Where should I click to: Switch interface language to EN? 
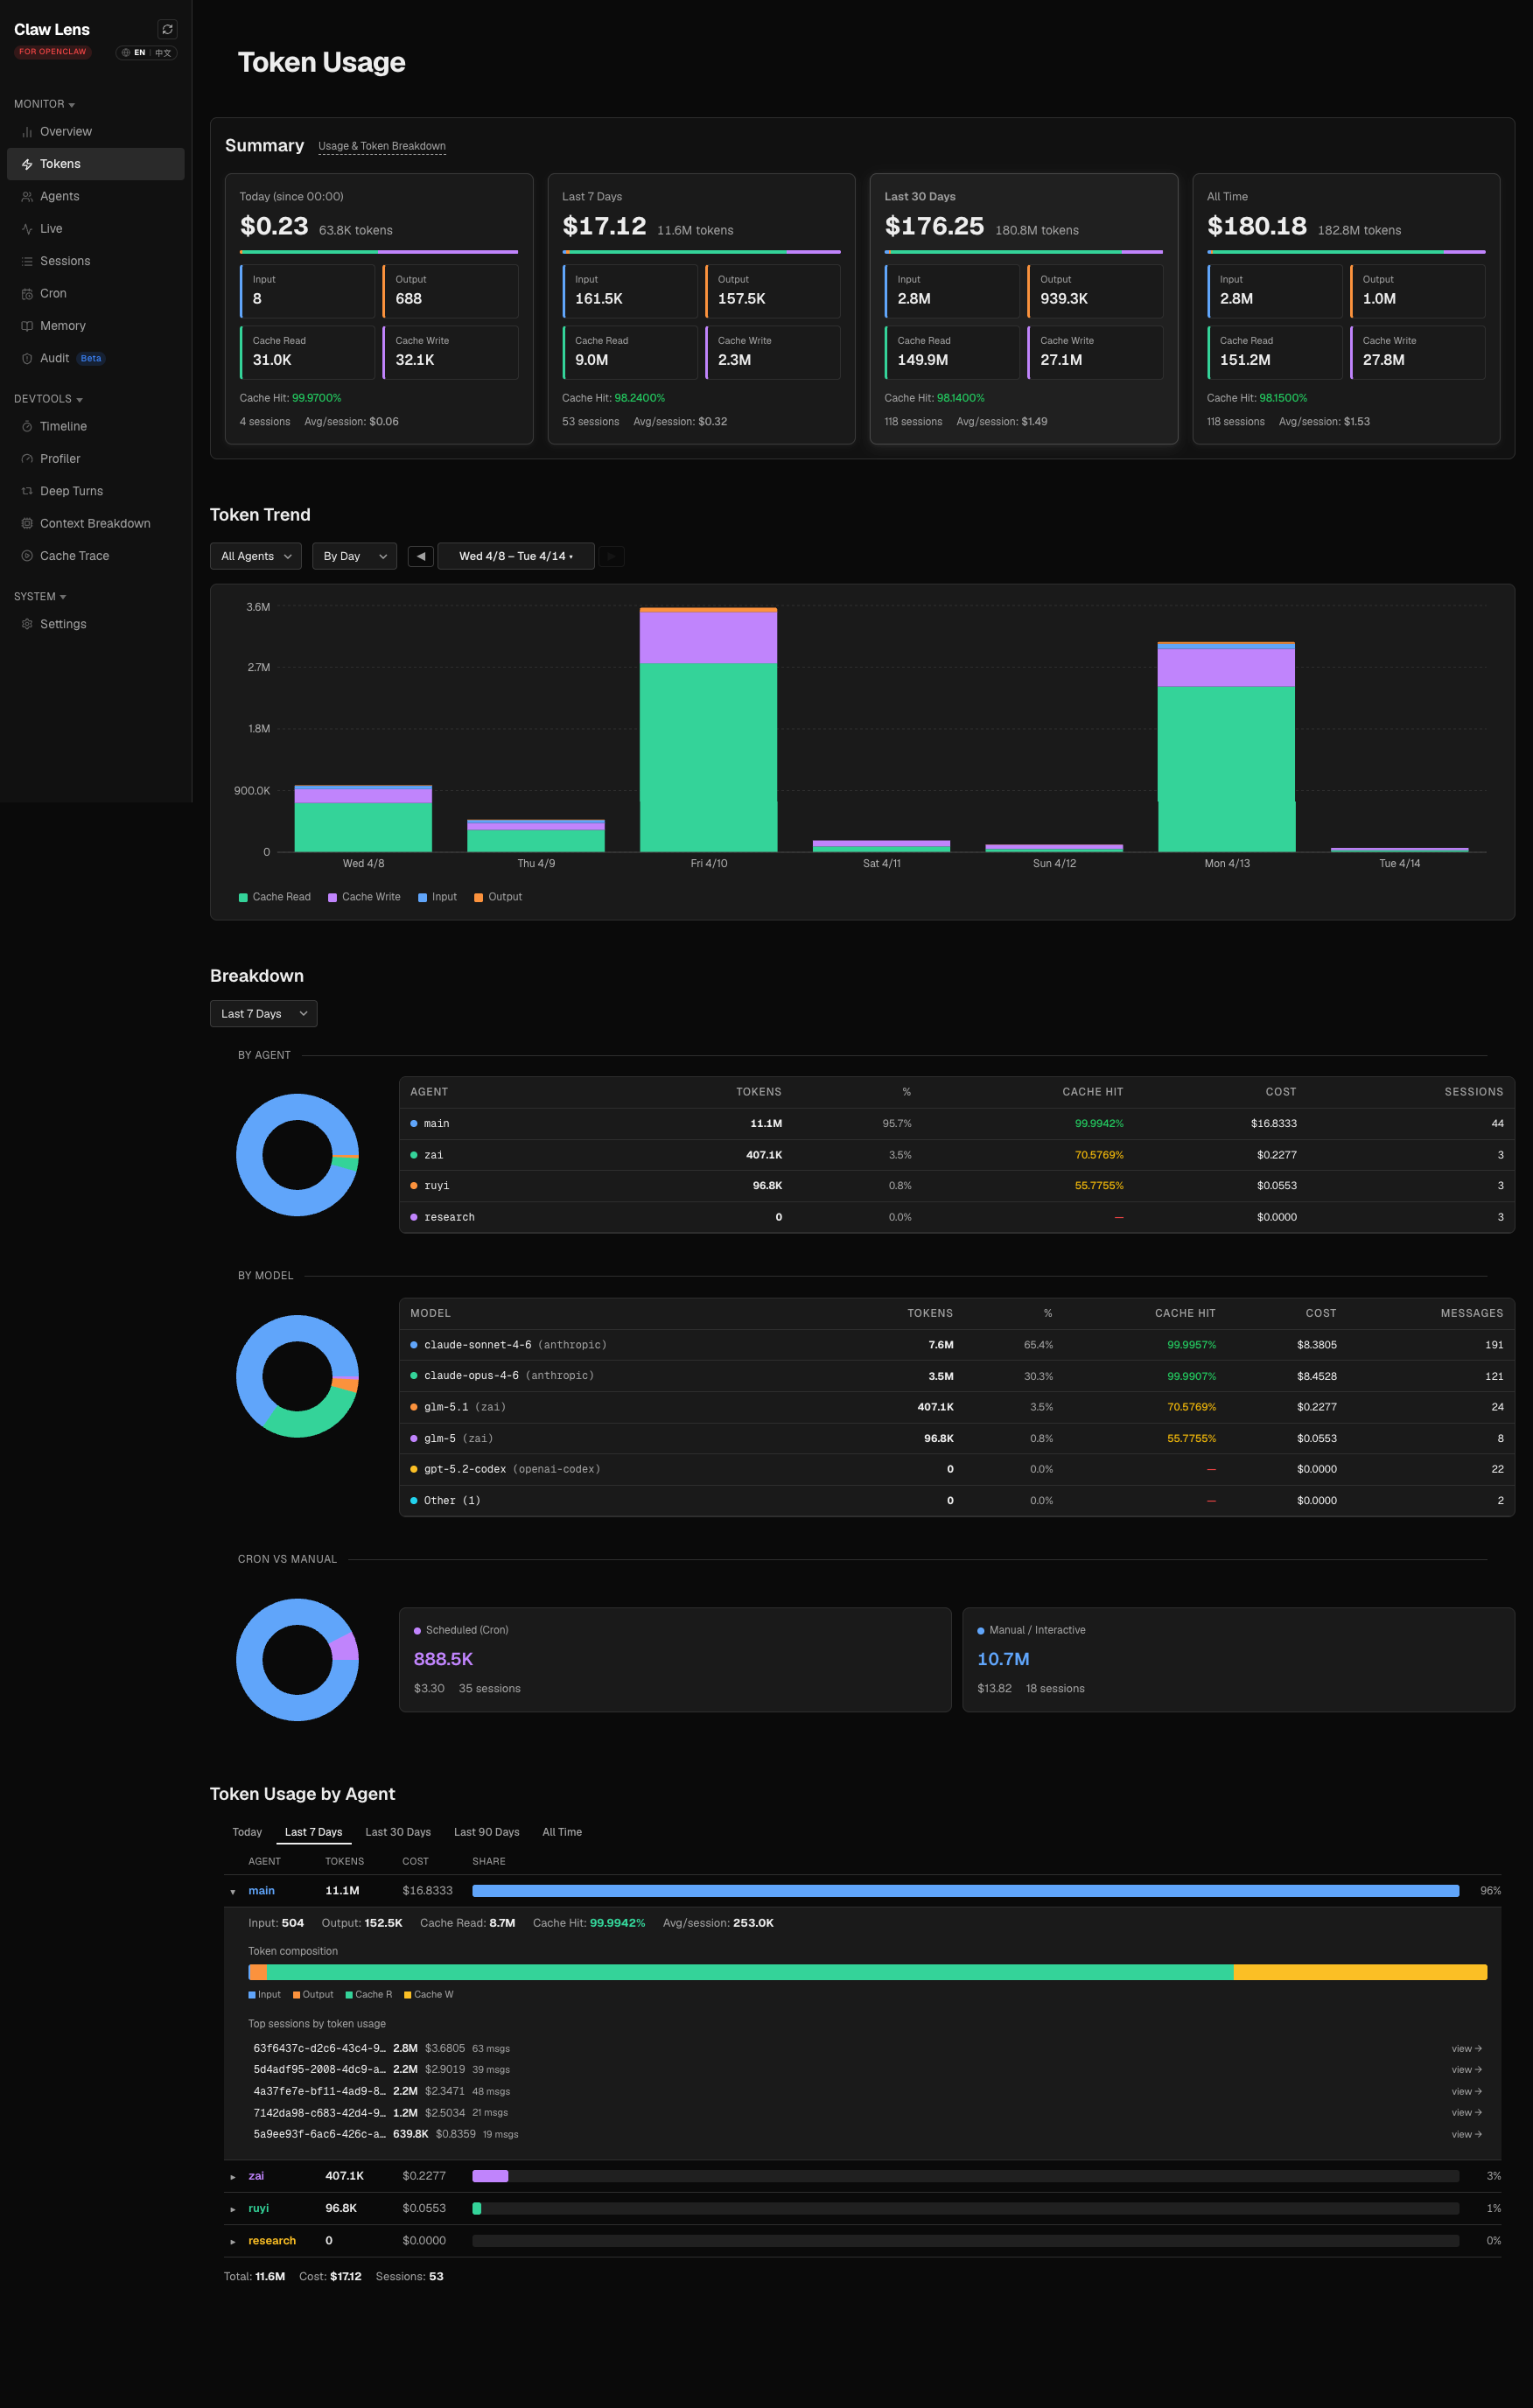pyautogui.click(x=140, y=53)
